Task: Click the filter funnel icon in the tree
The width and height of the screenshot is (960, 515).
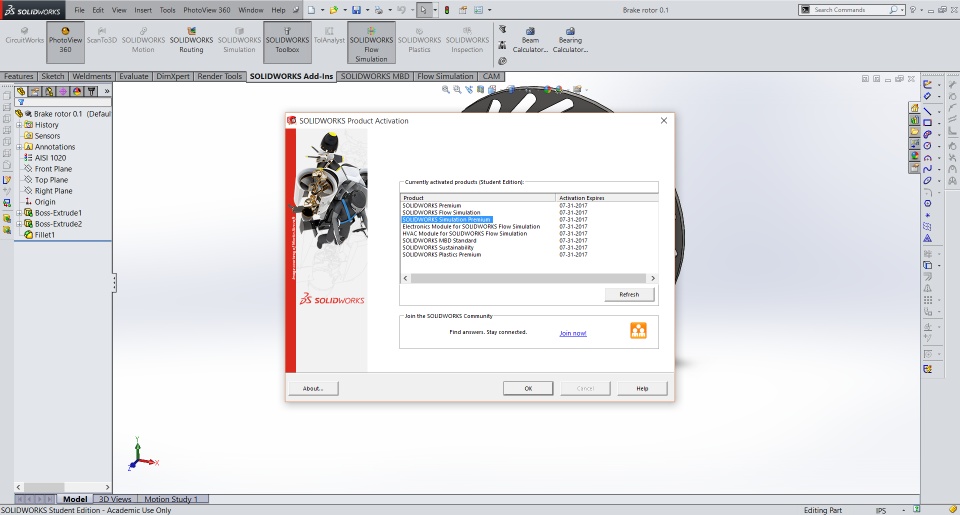Action: (x=21, y=102)
